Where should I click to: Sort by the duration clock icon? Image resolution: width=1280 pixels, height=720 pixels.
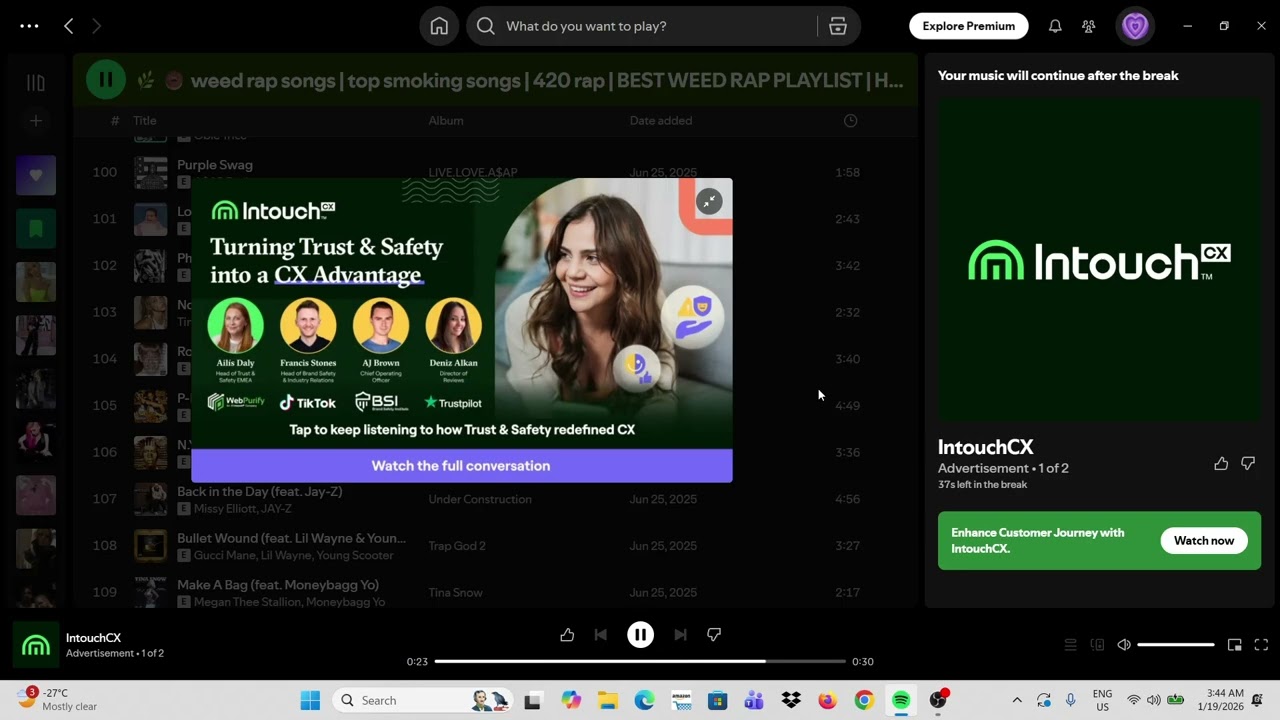[x=850, y=121]
